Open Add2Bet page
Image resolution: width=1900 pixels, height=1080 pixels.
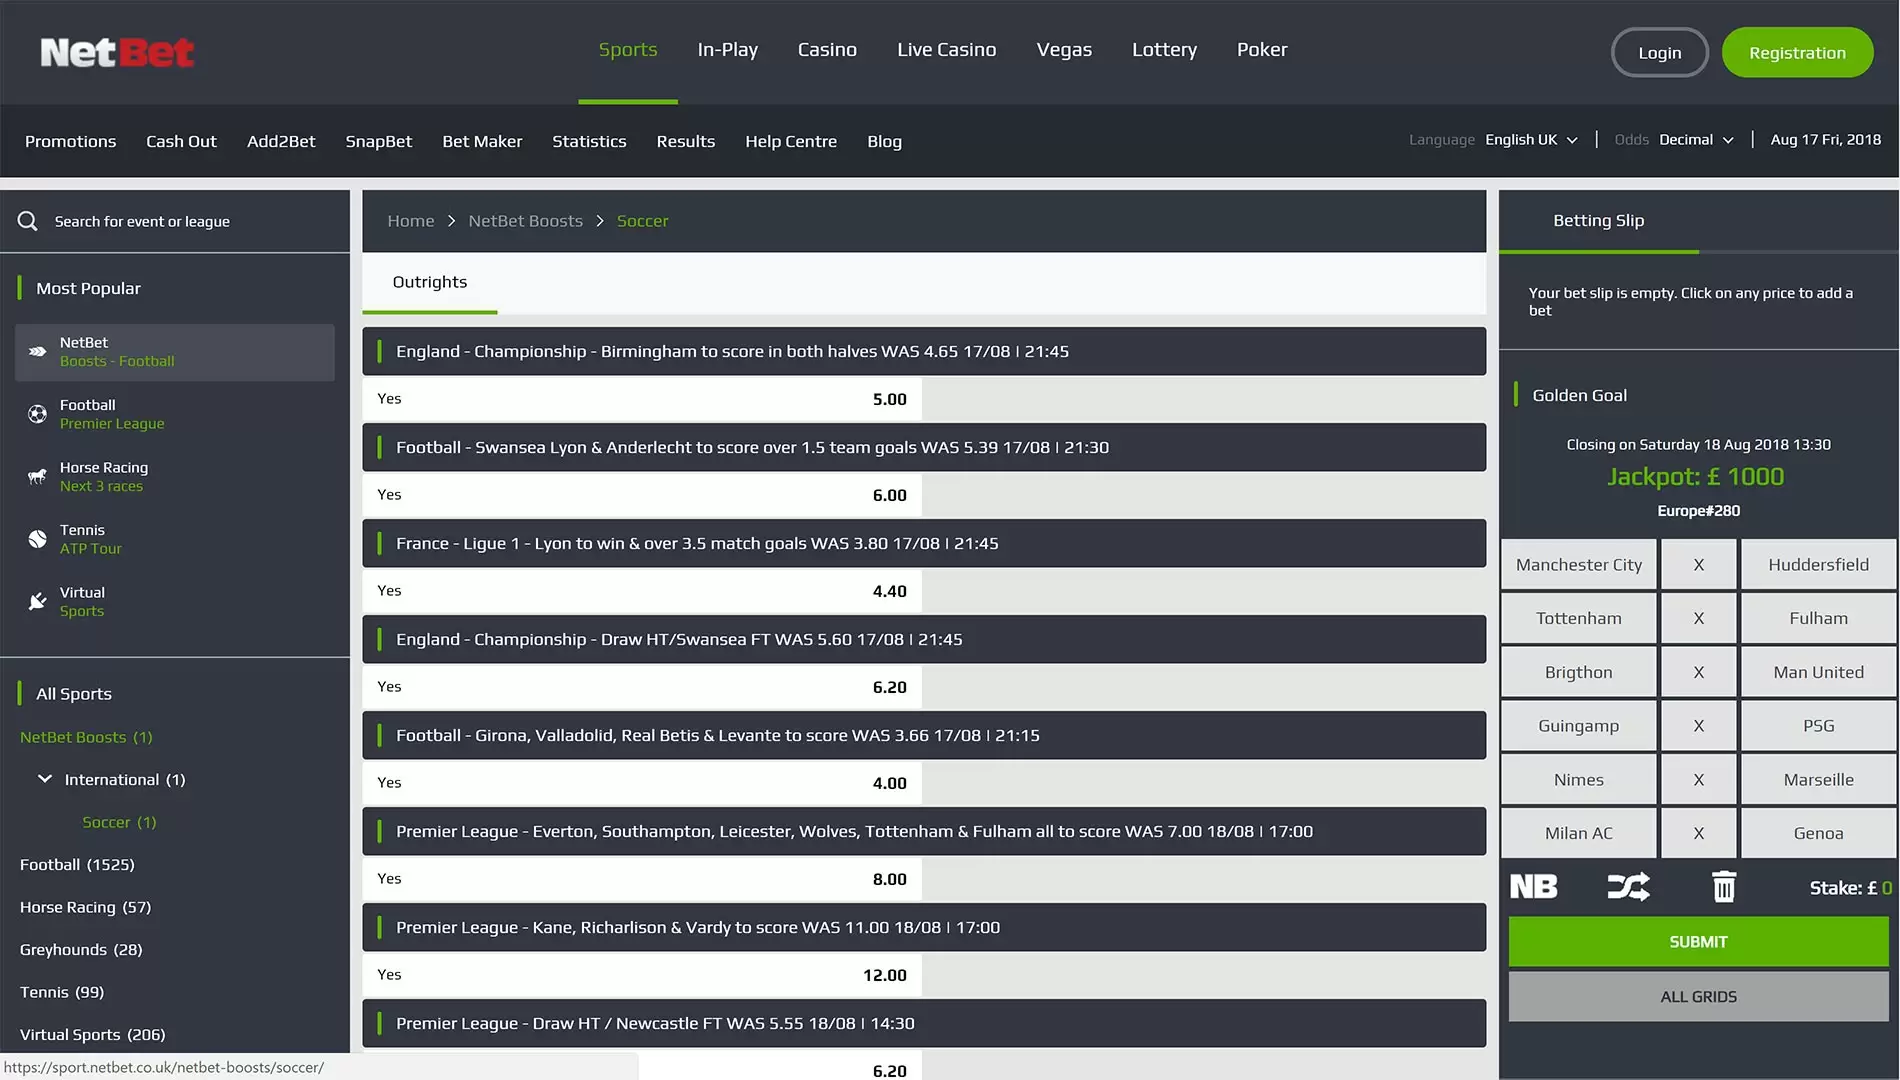[281, 141]
